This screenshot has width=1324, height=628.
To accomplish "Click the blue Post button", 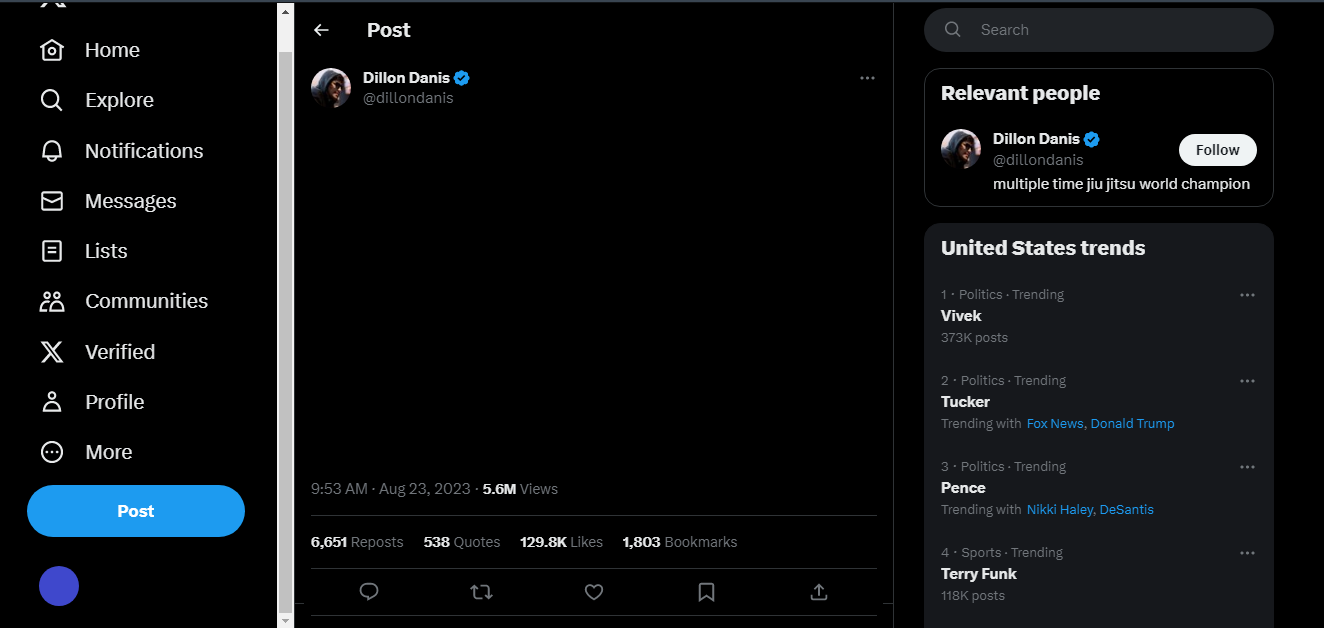I will 136,511.
